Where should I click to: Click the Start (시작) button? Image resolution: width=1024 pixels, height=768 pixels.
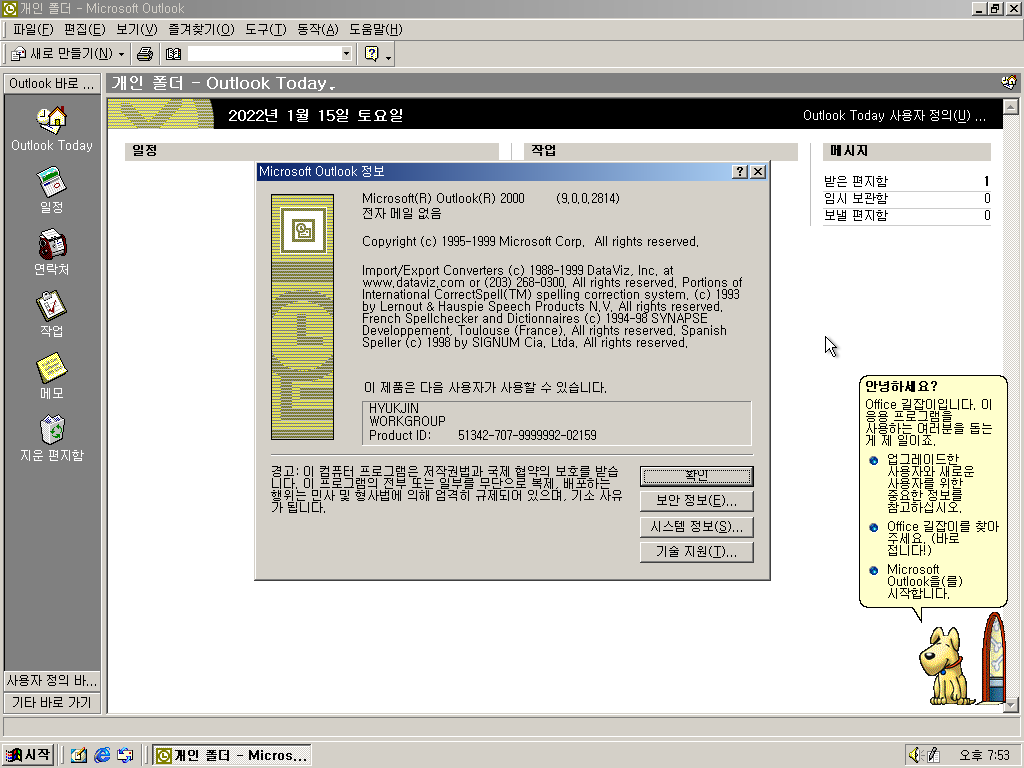click(x=27, y=755)
